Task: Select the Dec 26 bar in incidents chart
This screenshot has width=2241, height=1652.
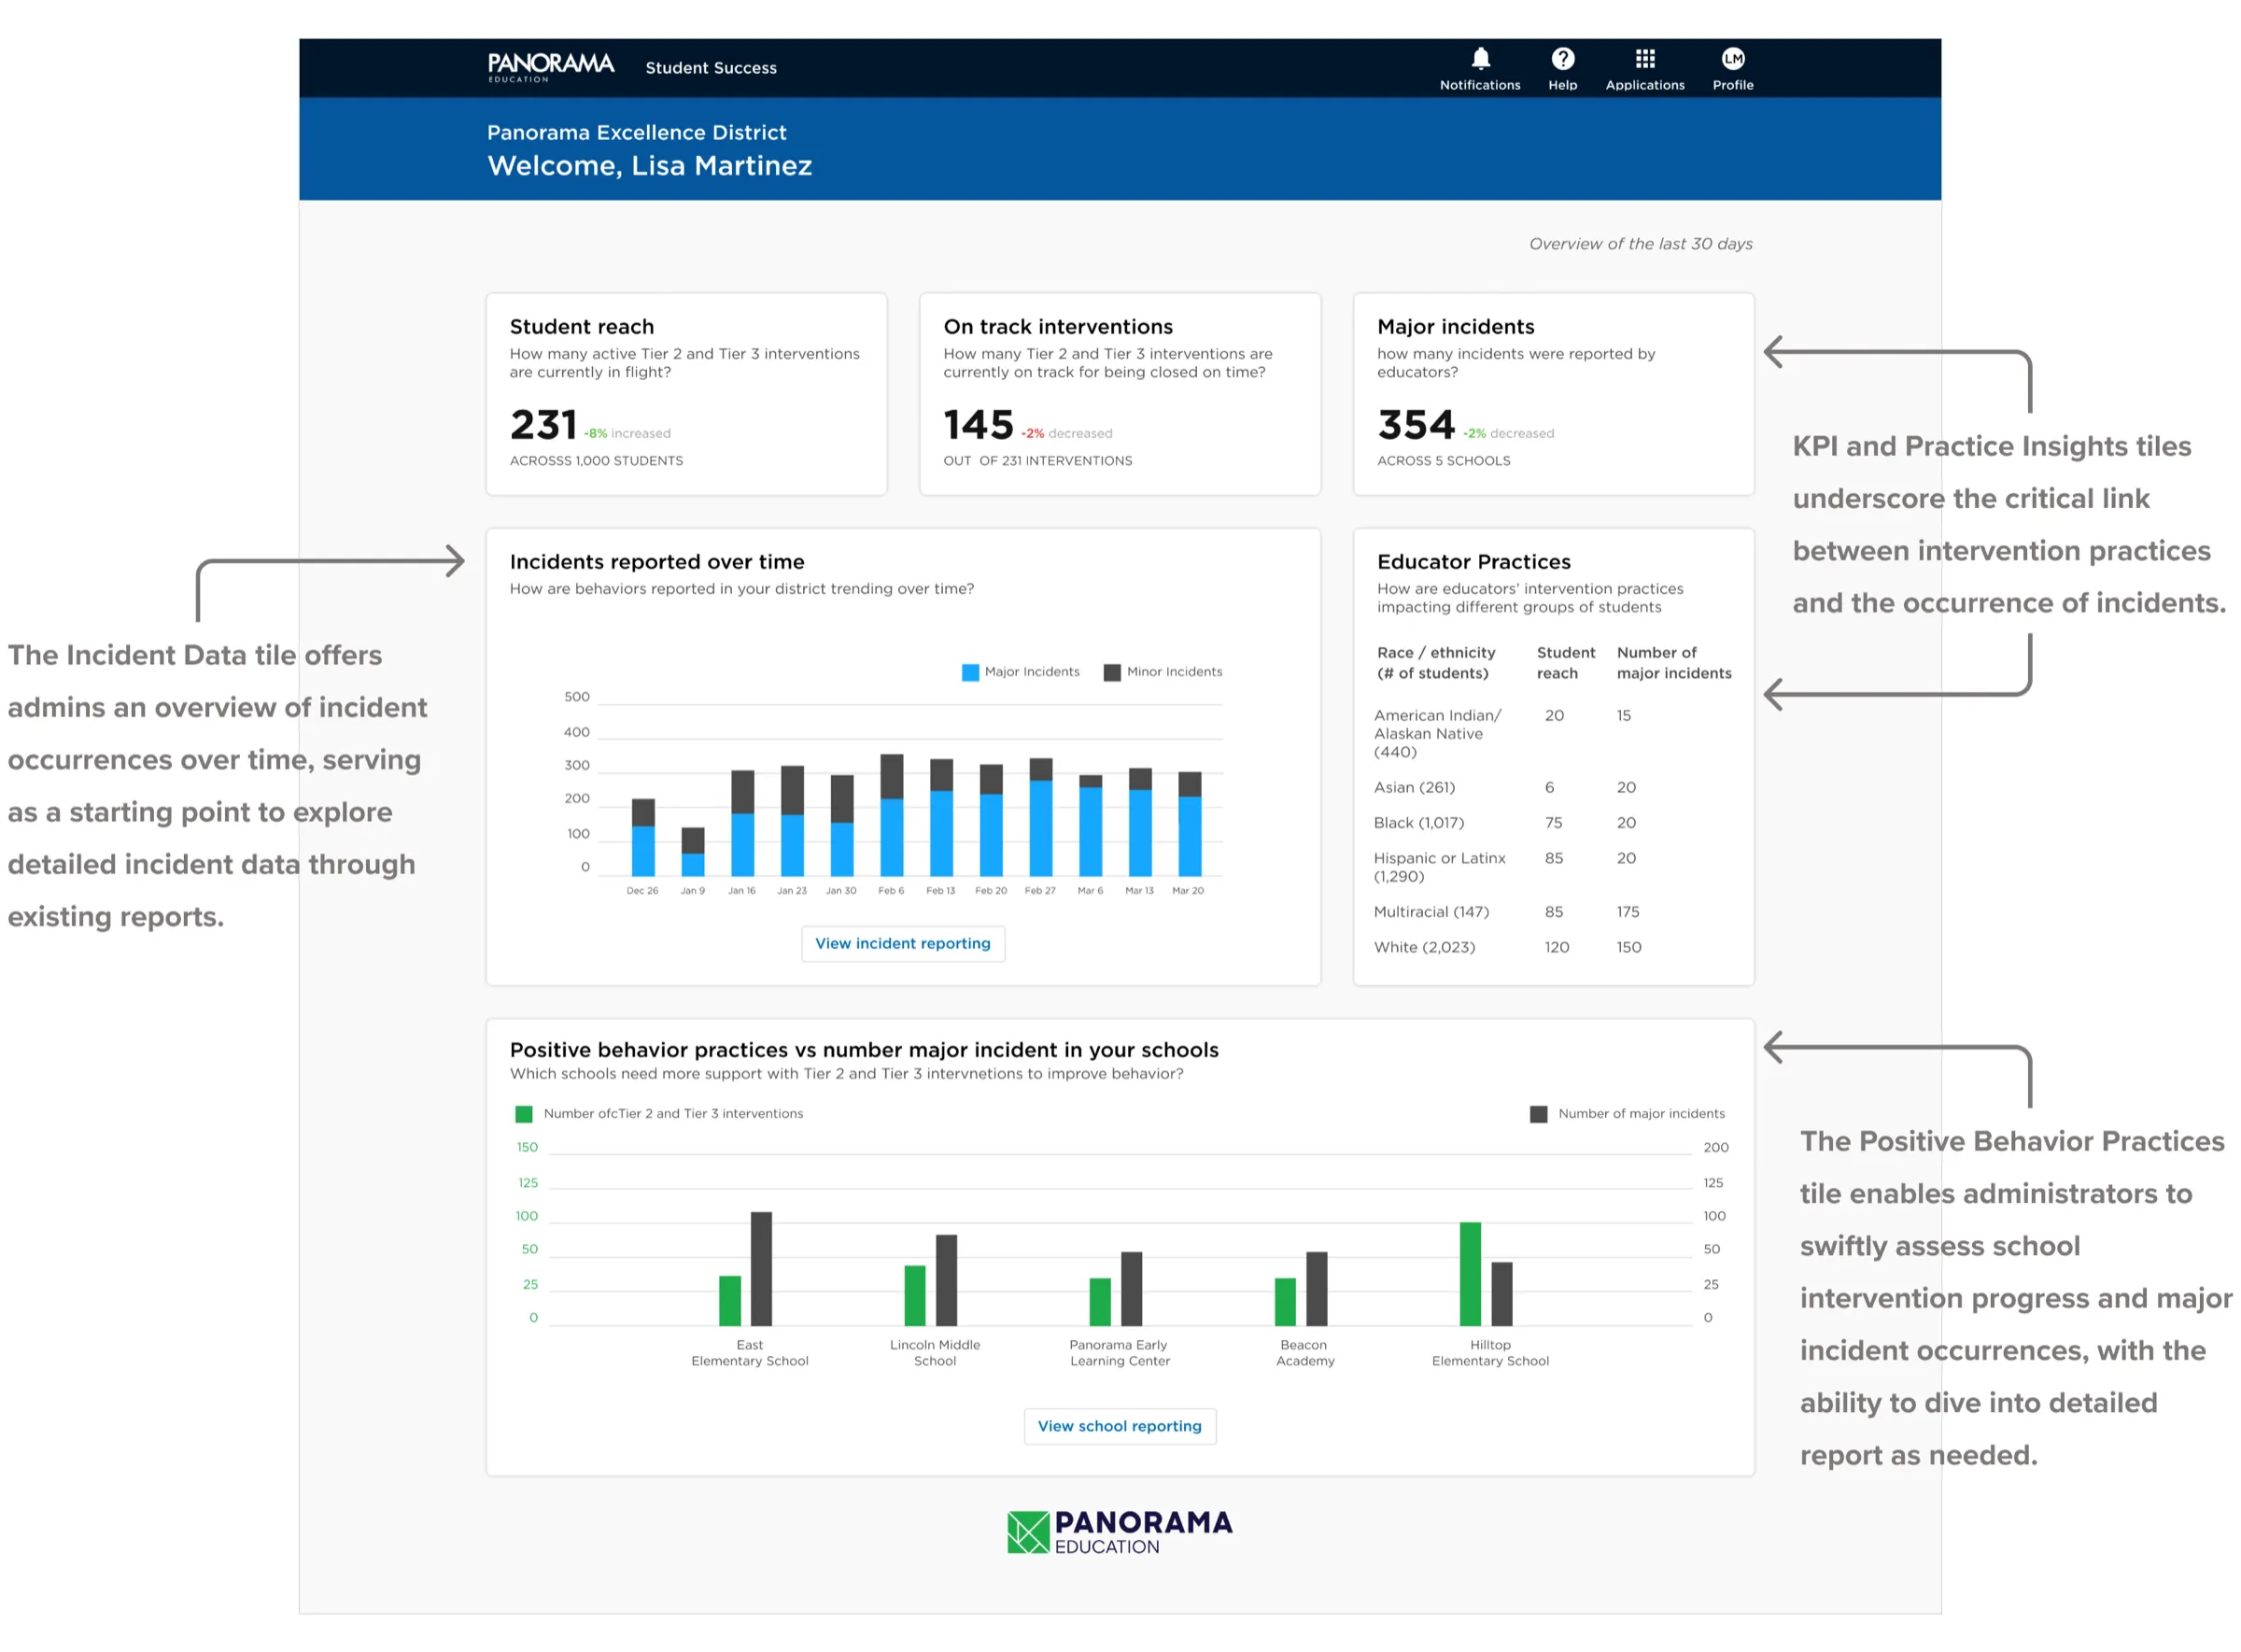Action: point(643,837)
